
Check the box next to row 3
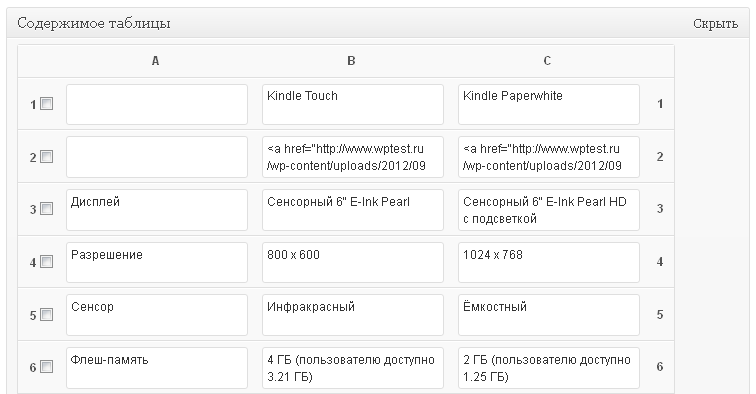click(46, 209)
